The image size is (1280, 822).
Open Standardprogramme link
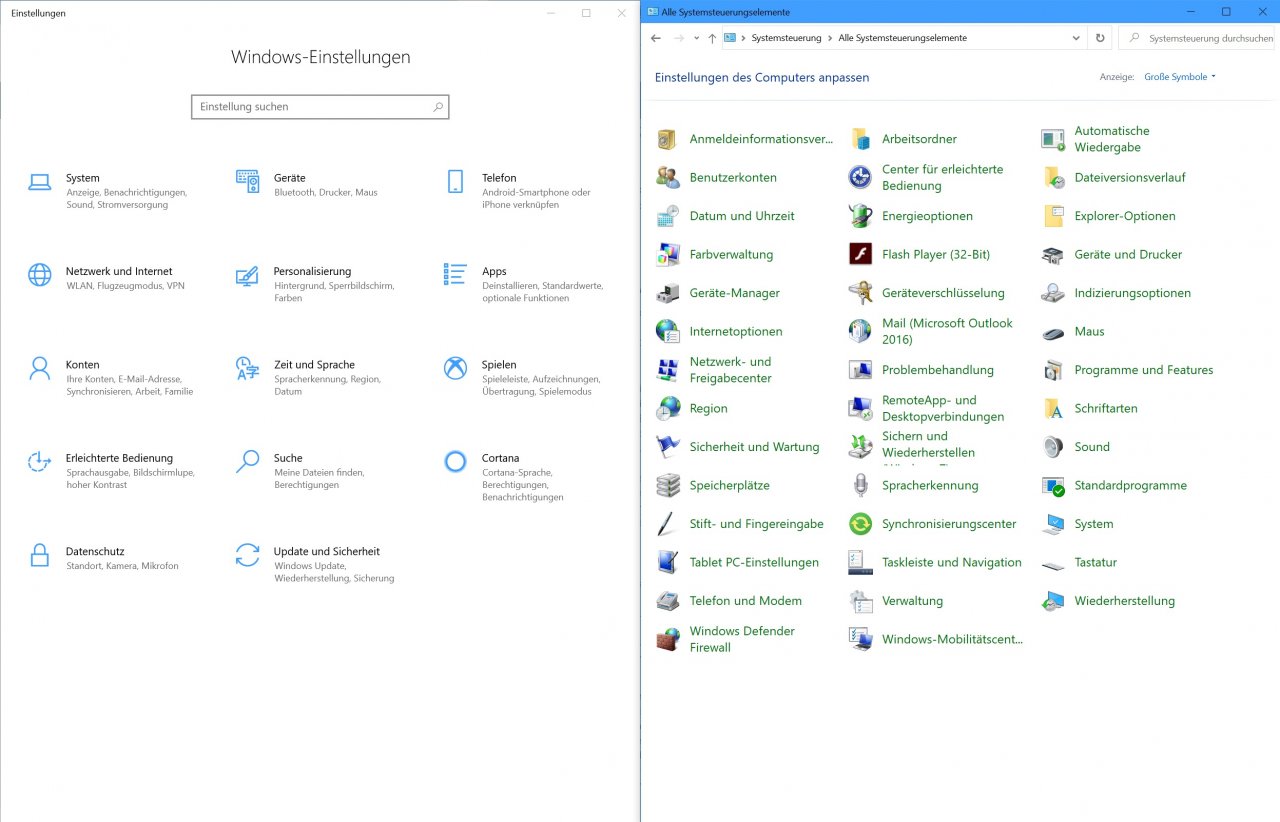tap(1130, 485)
